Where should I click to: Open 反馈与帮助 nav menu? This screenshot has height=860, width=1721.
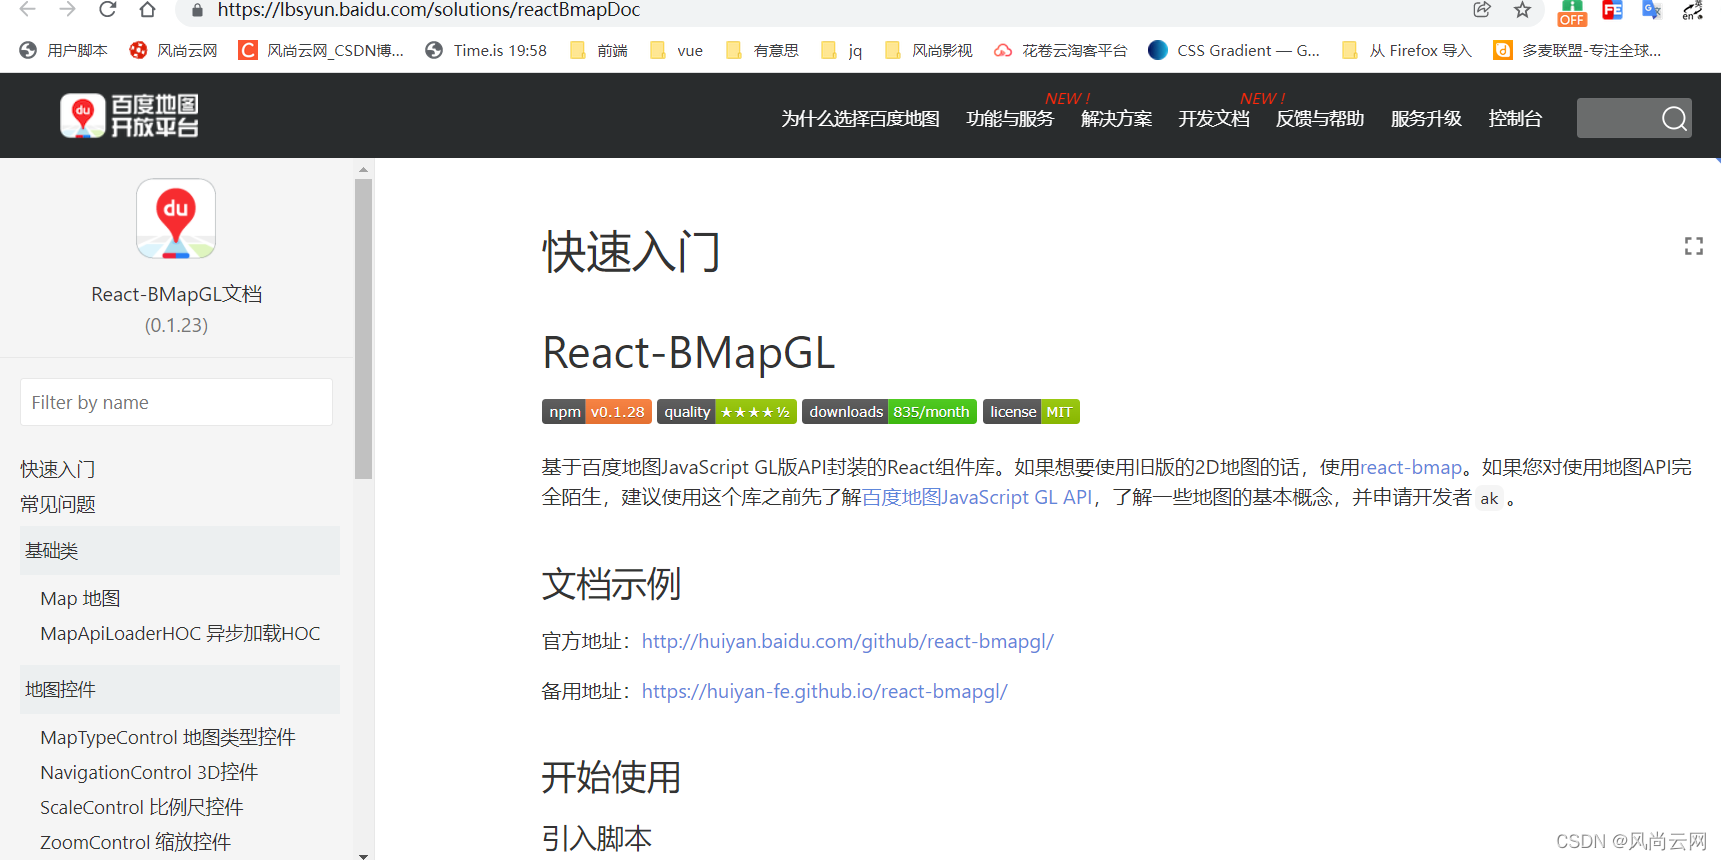click(x=1320, y=118)
